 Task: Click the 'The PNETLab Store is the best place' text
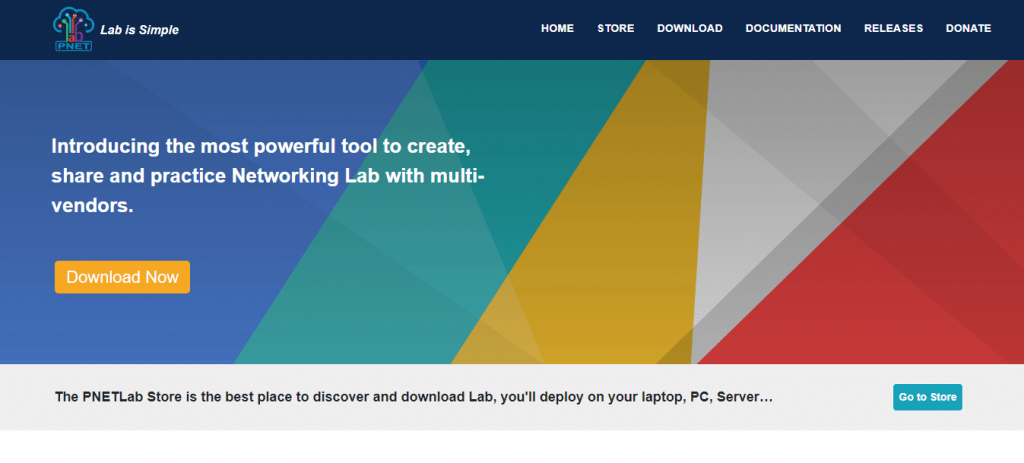point(414,397)
